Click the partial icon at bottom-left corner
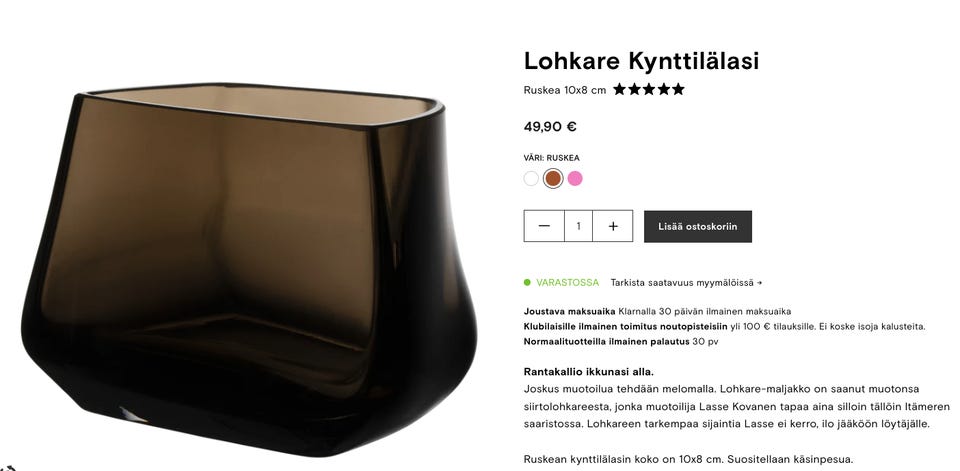960x471 pixels. pos(7,468)
